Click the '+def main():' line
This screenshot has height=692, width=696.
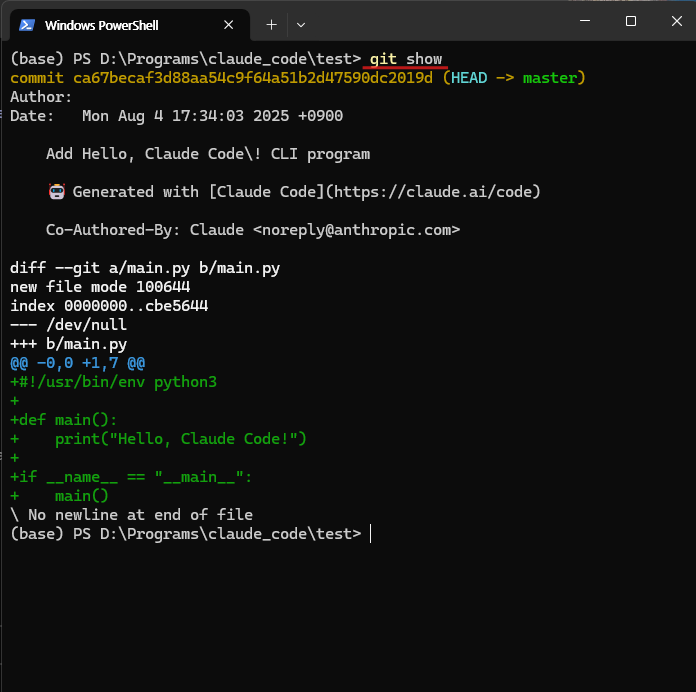coord(63,420)
